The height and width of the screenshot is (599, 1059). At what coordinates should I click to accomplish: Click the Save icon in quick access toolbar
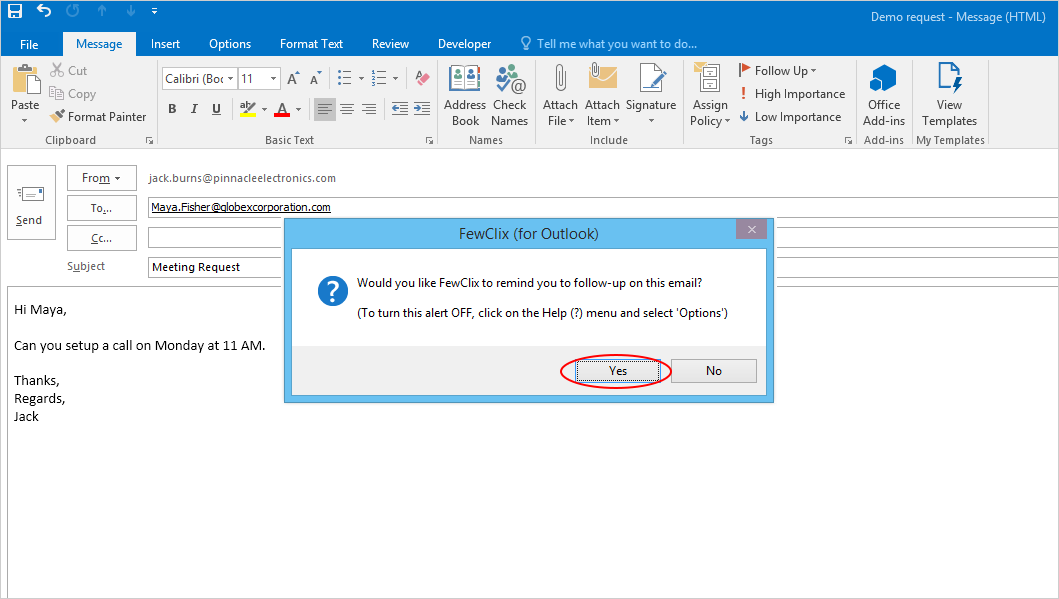[15, 11]
